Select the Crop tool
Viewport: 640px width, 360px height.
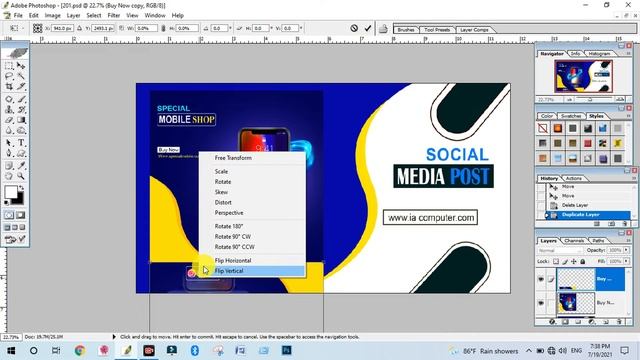click(9, 87)
